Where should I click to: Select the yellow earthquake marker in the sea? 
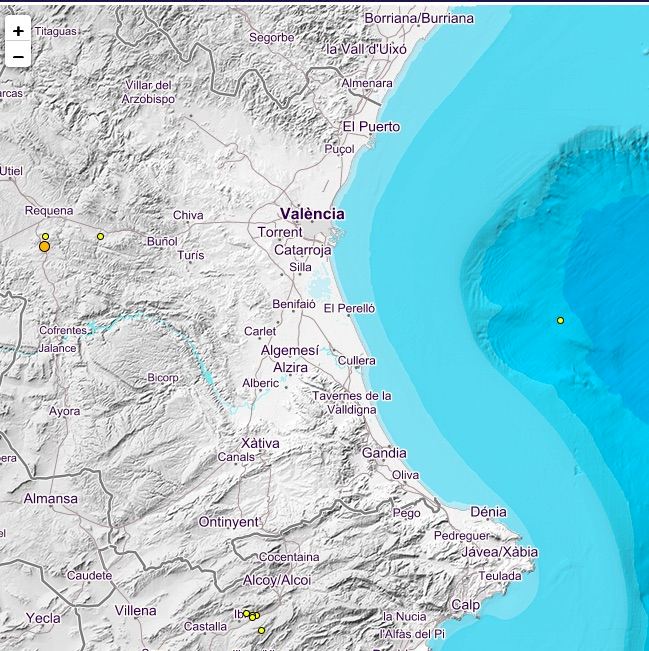(x=560, y=320)
